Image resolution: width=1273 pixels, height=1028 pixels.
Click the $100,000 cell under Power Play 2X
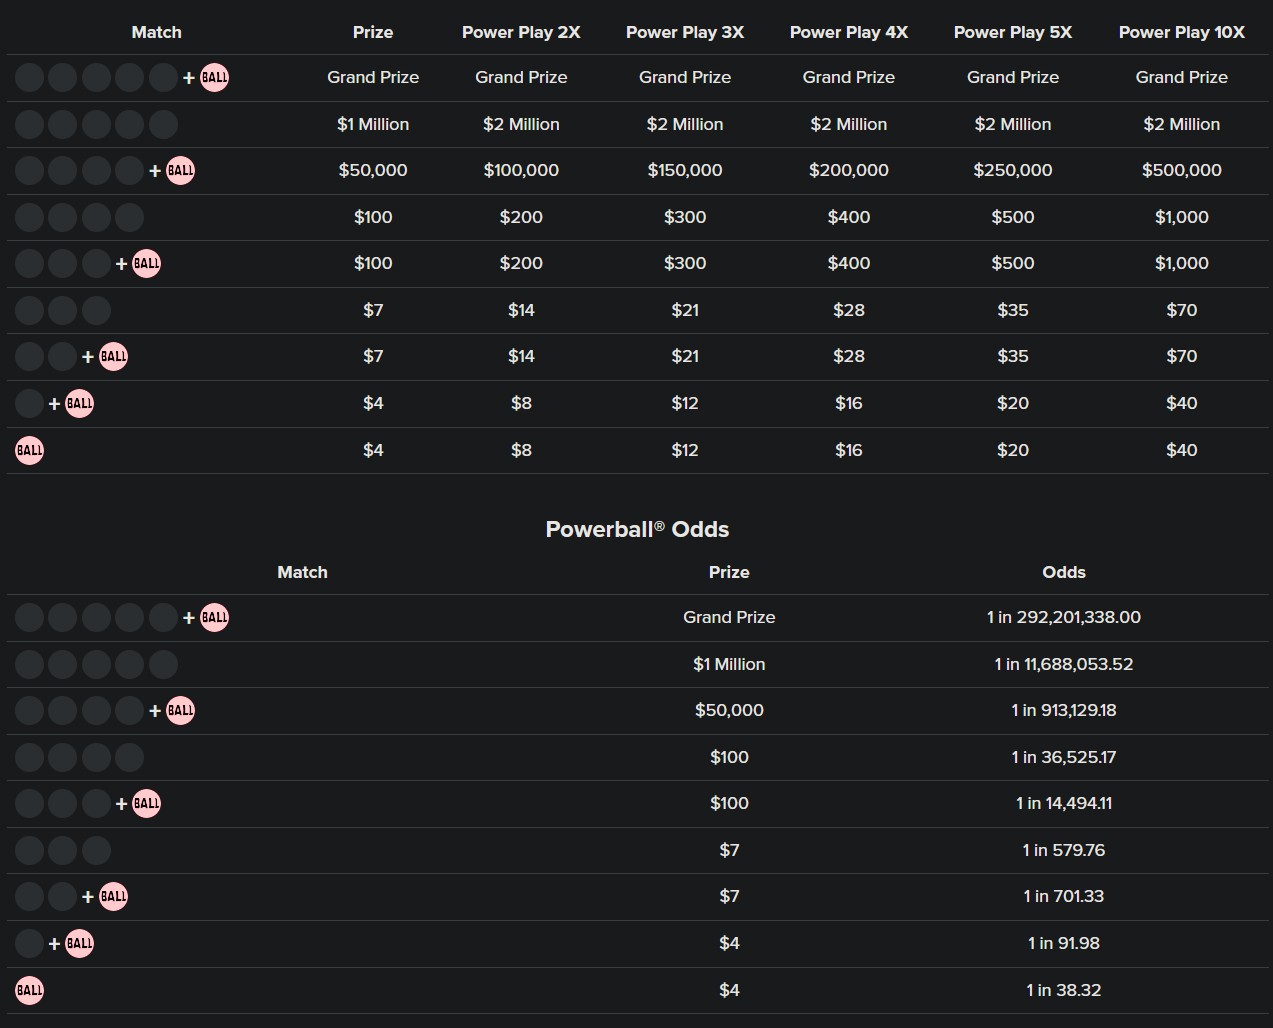(521, 170)
